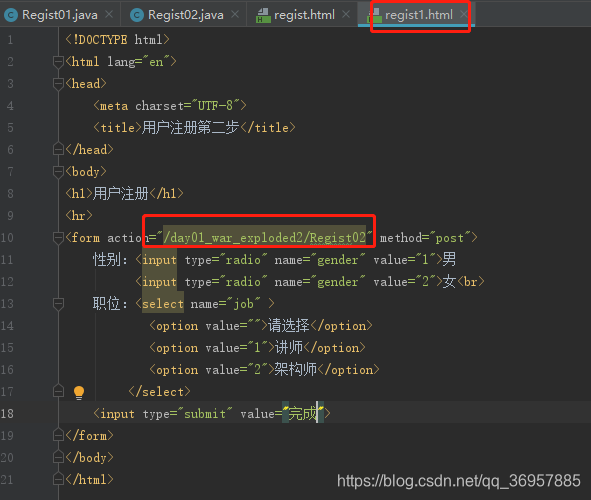Click the HTML file icon on regist1.html
Image resolution: width=591 pixels, height=500 pixels.
click(374, 15)
